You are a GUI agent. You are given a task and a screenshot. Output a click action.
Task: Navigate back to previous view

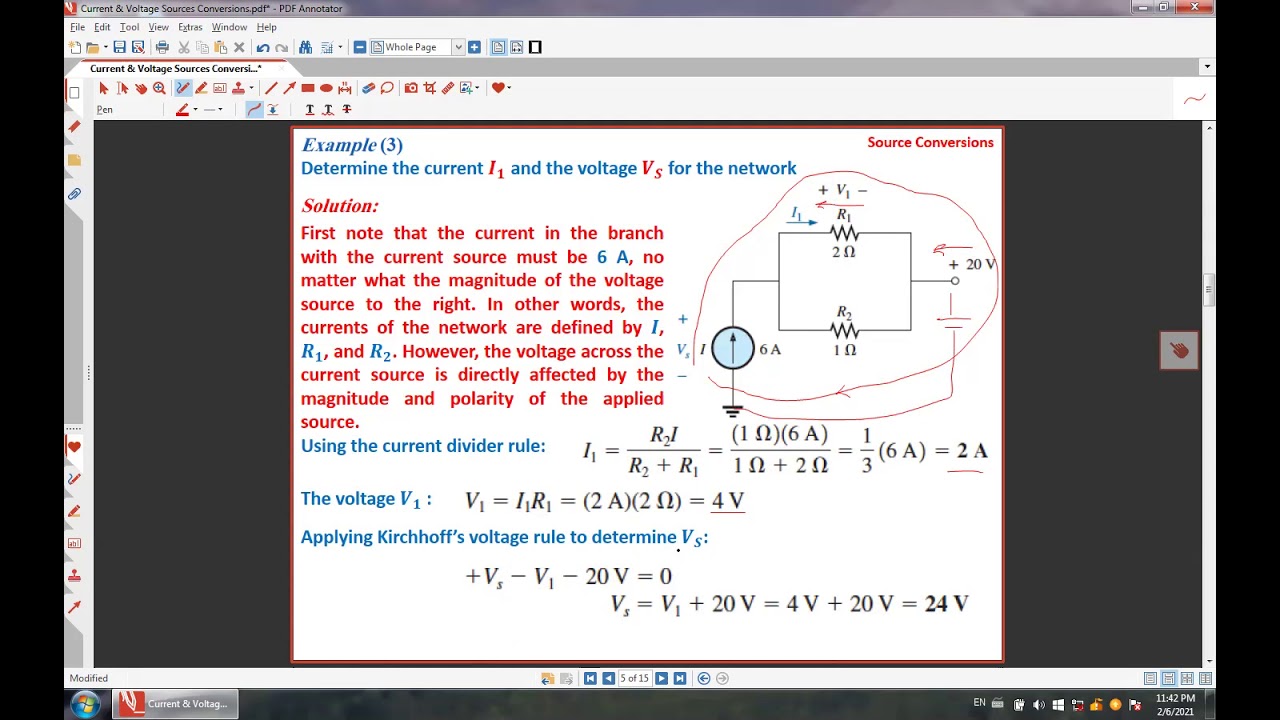pos(704,678)
